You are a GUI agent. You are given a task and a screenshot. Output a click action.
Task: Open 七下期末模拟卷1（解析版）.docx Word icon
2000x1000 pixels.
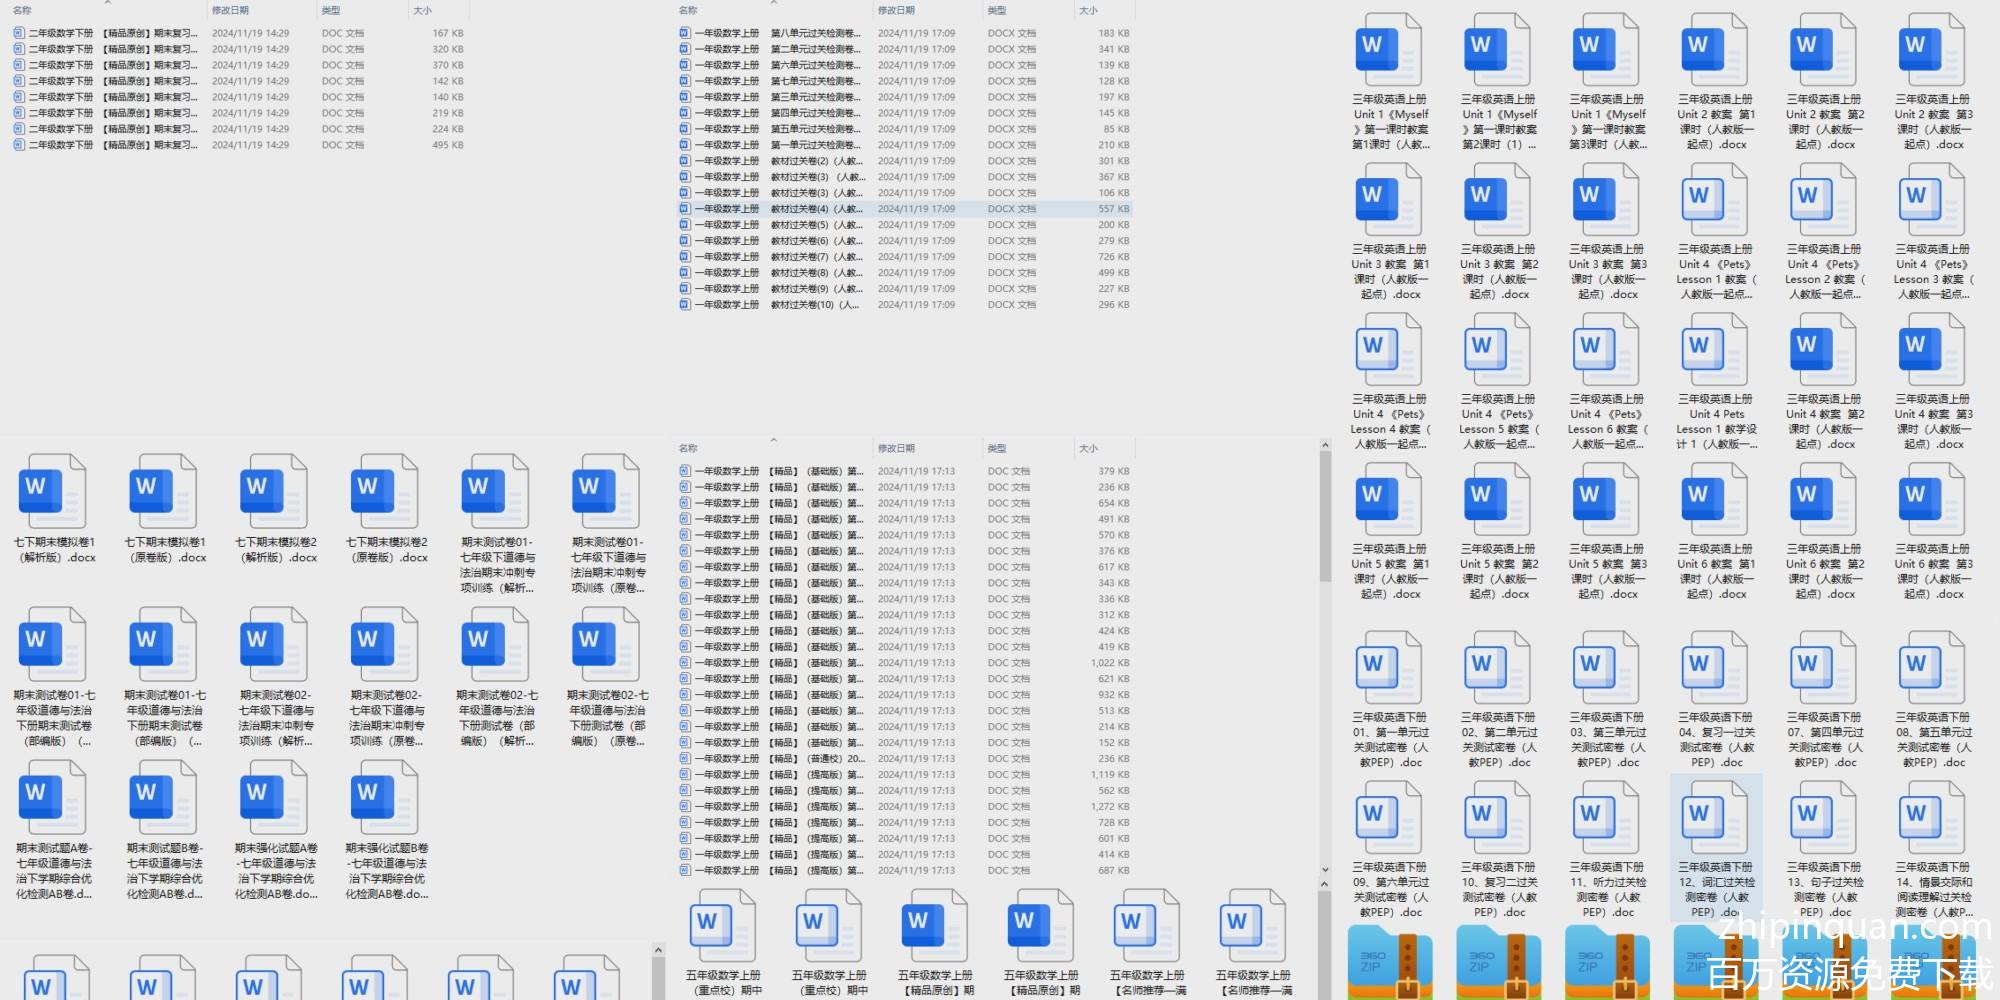pos(52,491)
